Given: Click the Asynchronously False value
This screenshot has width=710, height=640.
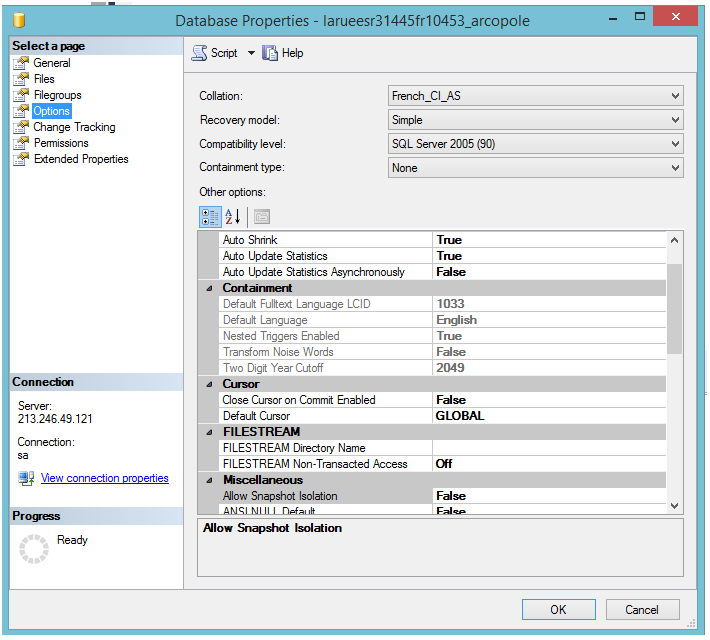Looking at the screenshot, I should 549,272.
